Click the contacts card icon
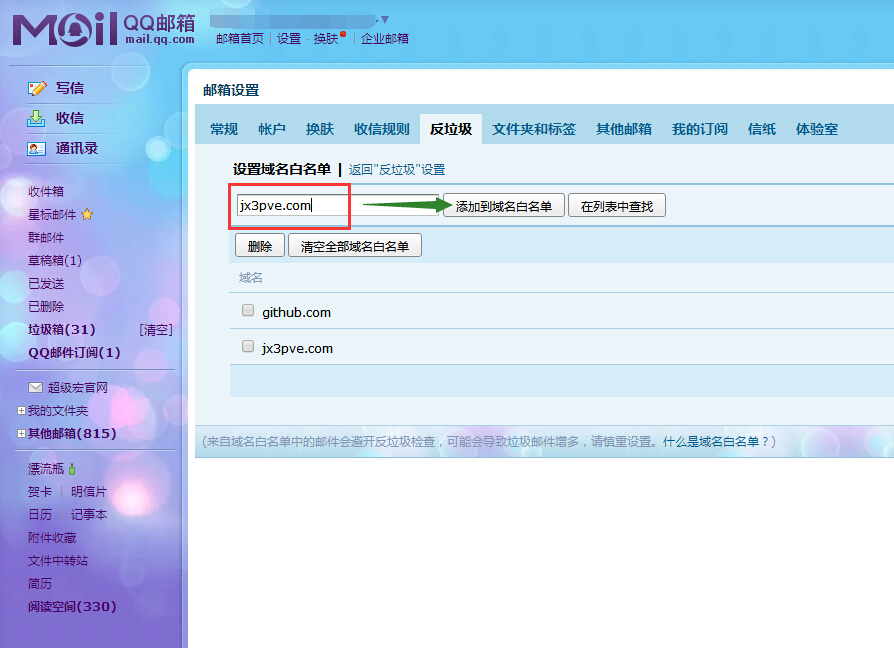The image size is (894, 648). (x=37, y=148)
